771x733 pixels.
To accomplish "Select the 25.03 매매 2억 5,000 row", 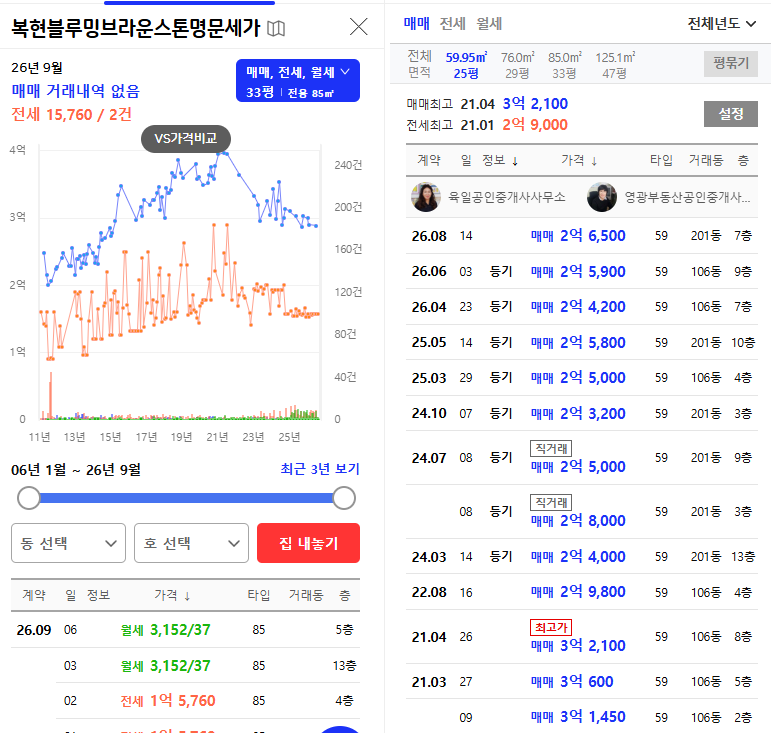I will (582, 378).
